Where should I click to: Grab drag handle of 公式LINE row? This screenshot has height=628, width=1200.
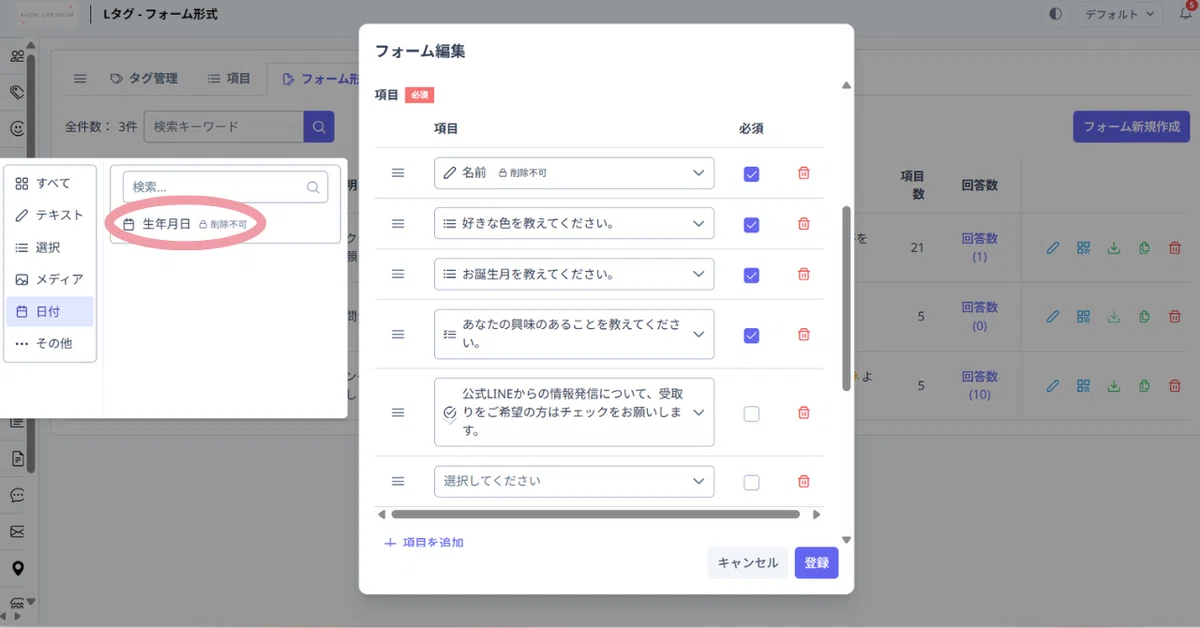pos(398,412)
